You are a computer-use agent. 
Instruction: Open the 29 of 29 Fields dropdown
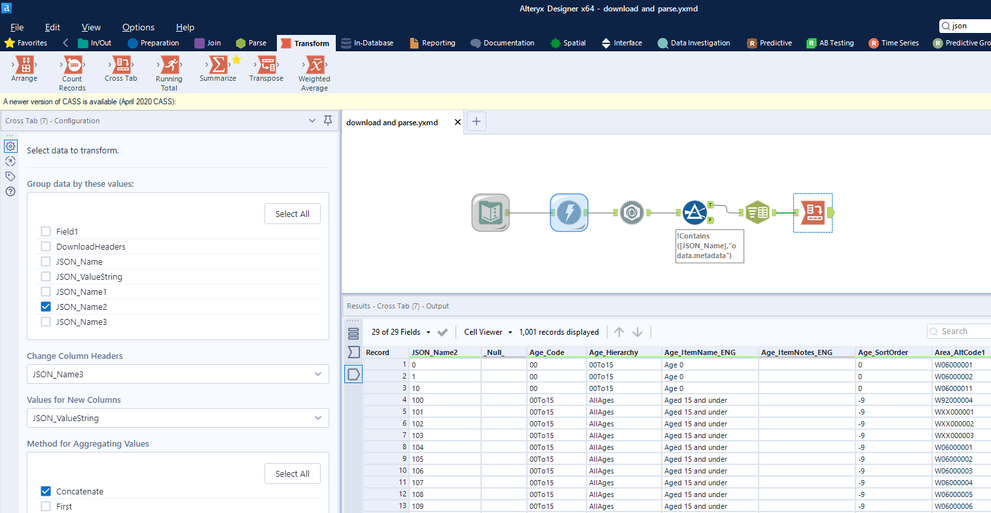pyautogui.click(x=401, y=332)
